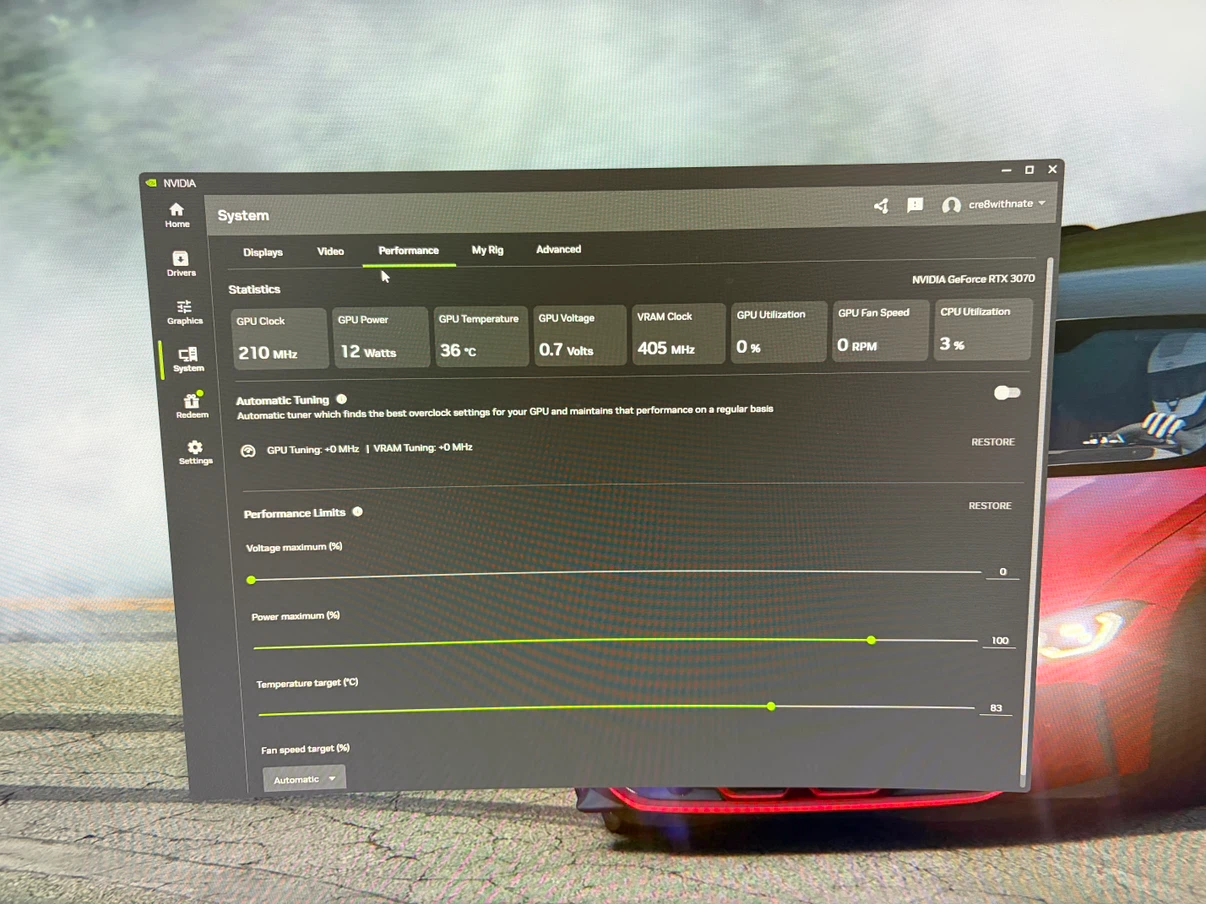The height and width of the screenshot is (904, 1206).
Task: Open the Home section in sidebar
Action: (177, 215)
